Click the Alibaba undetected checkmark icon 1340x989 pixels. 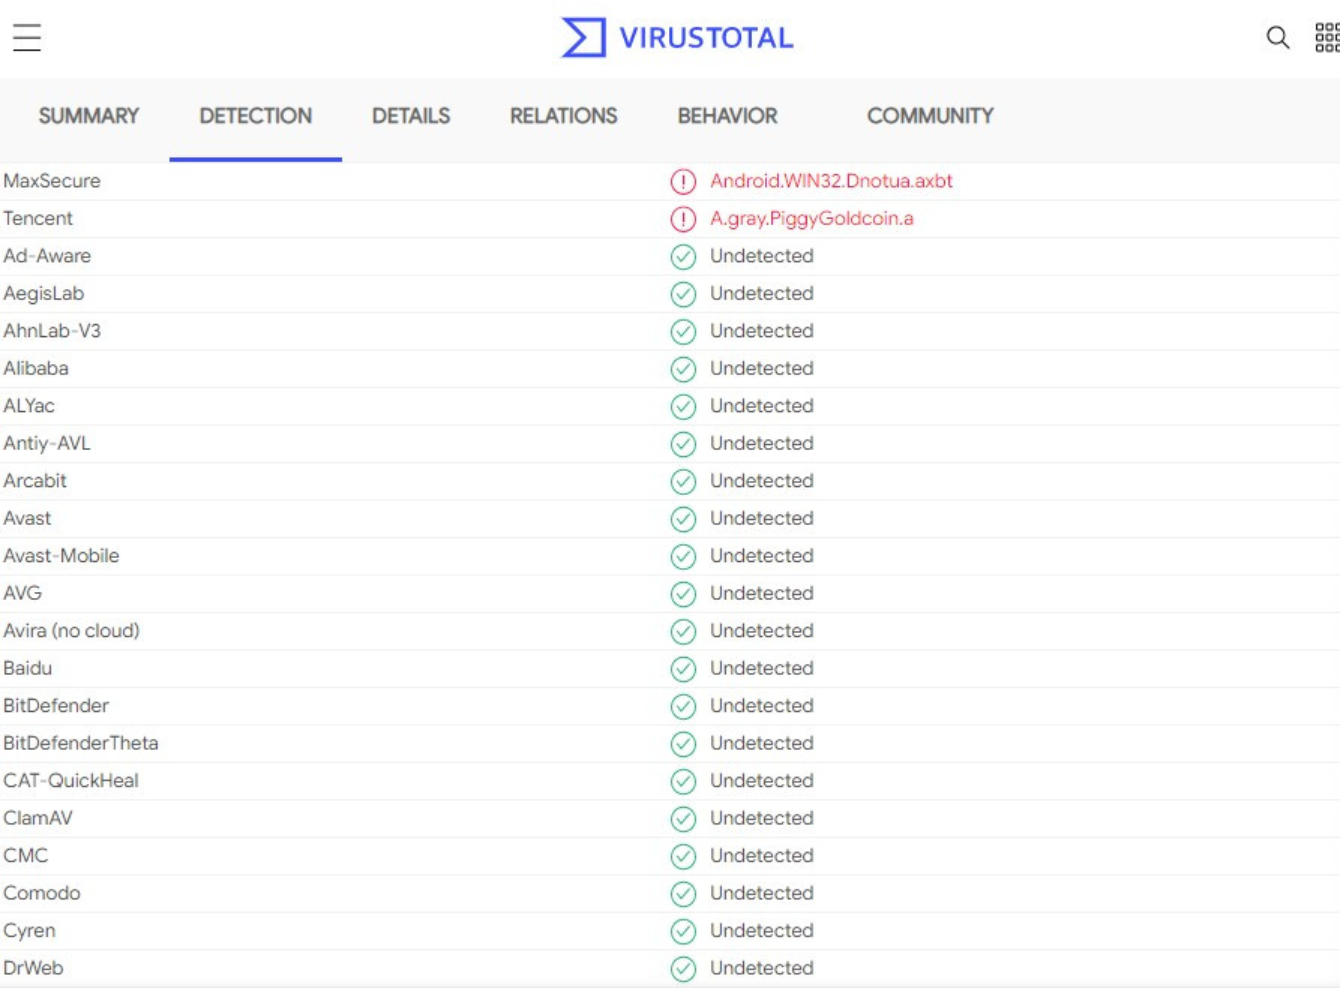click(683, 369)
